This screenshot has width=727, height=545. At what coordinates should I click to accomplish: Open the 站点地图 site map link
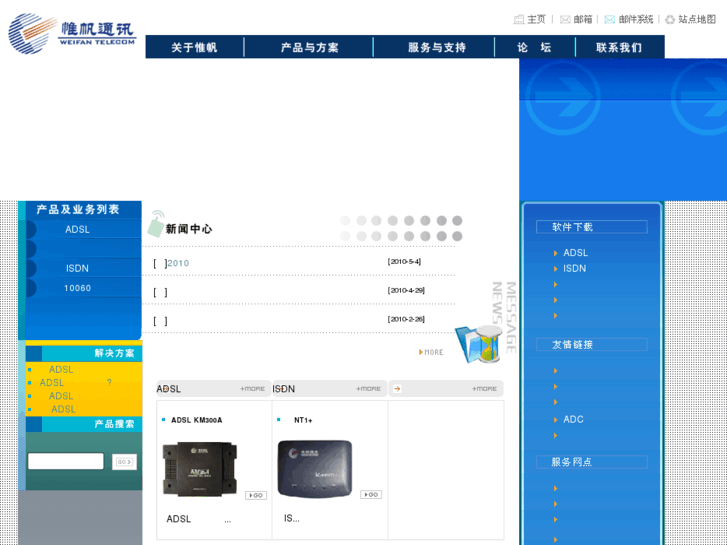click(697, 19)
